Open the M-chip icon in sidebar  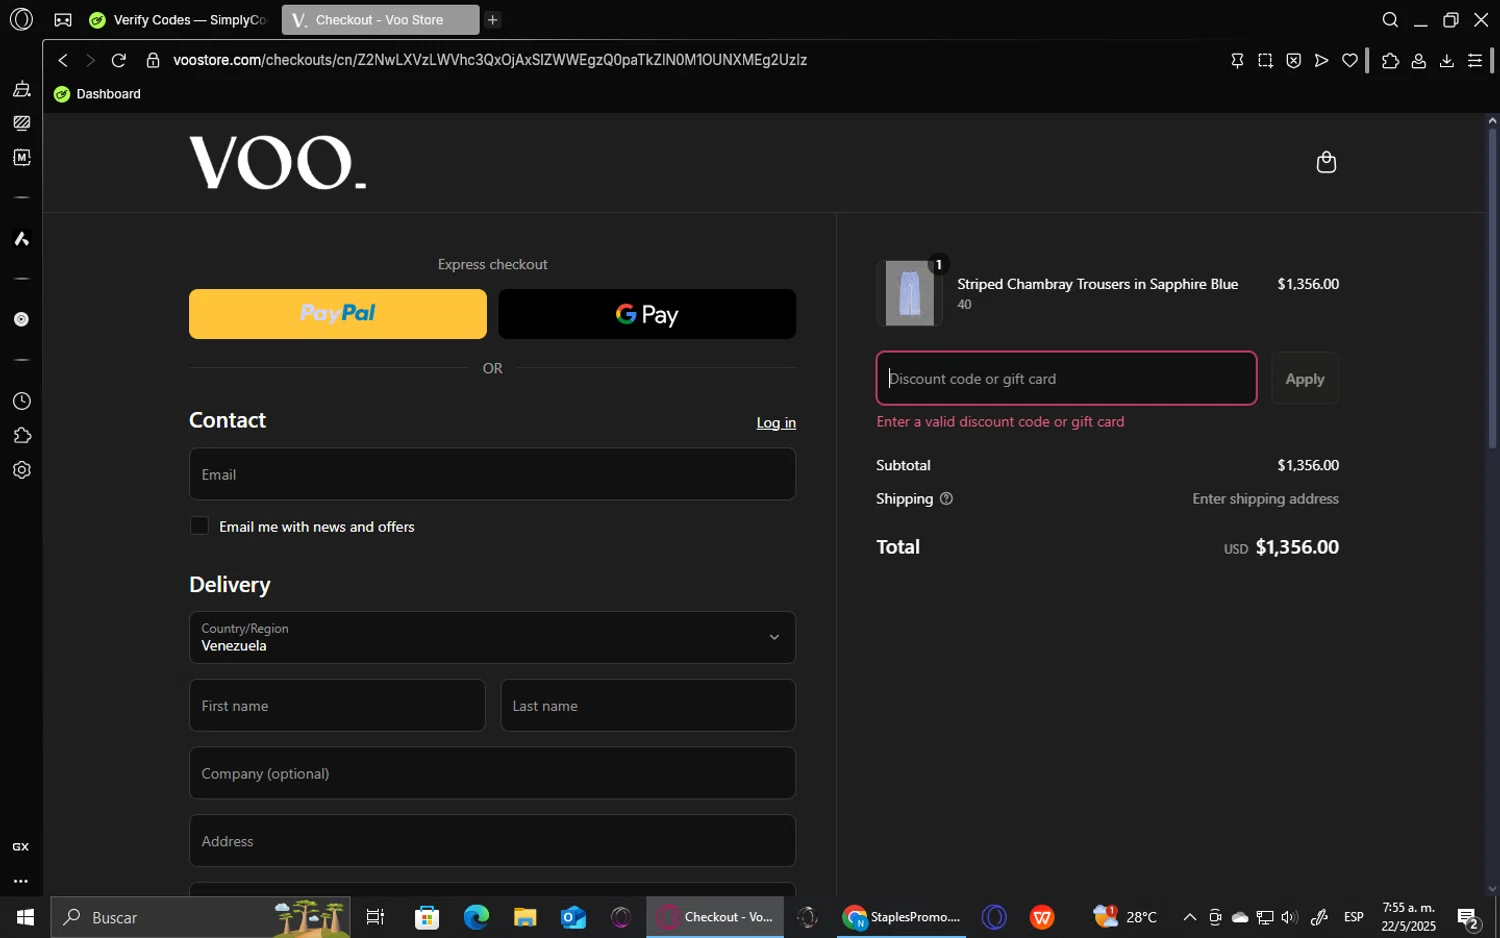(x=21, y=157)
